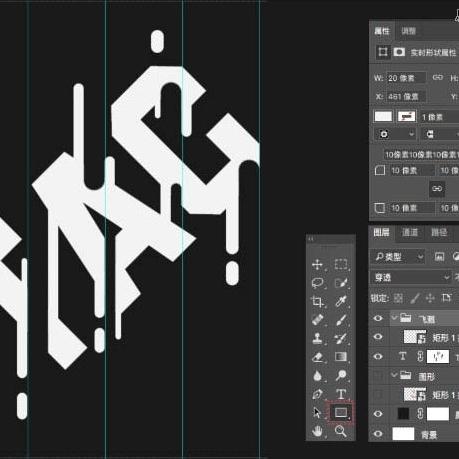Hide the 飞溅 layer group
The width and height of the screenshot is (459, 459).
[x=378, y=318]
